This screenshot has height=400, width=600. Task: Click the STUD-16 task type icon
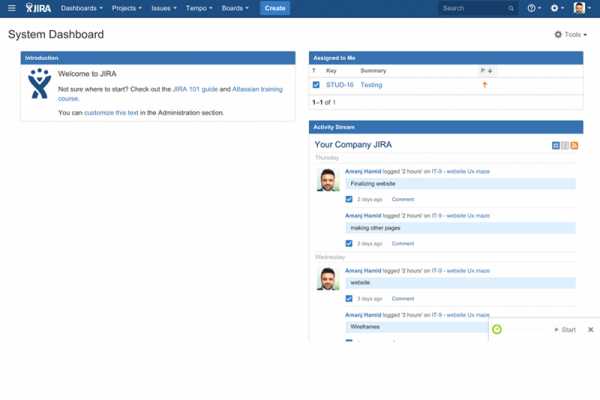[x=316, y=85]
